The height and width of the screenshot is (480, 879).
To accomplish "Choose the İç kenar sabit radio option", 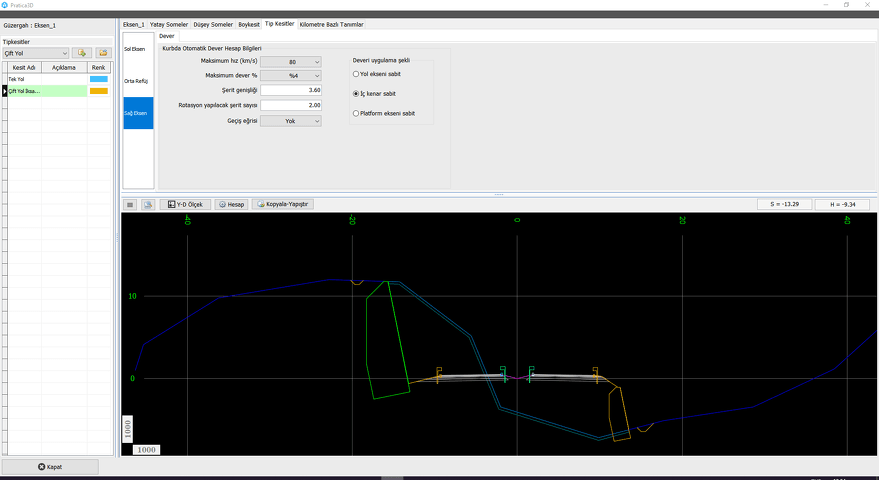I will (x=356, y=93).
